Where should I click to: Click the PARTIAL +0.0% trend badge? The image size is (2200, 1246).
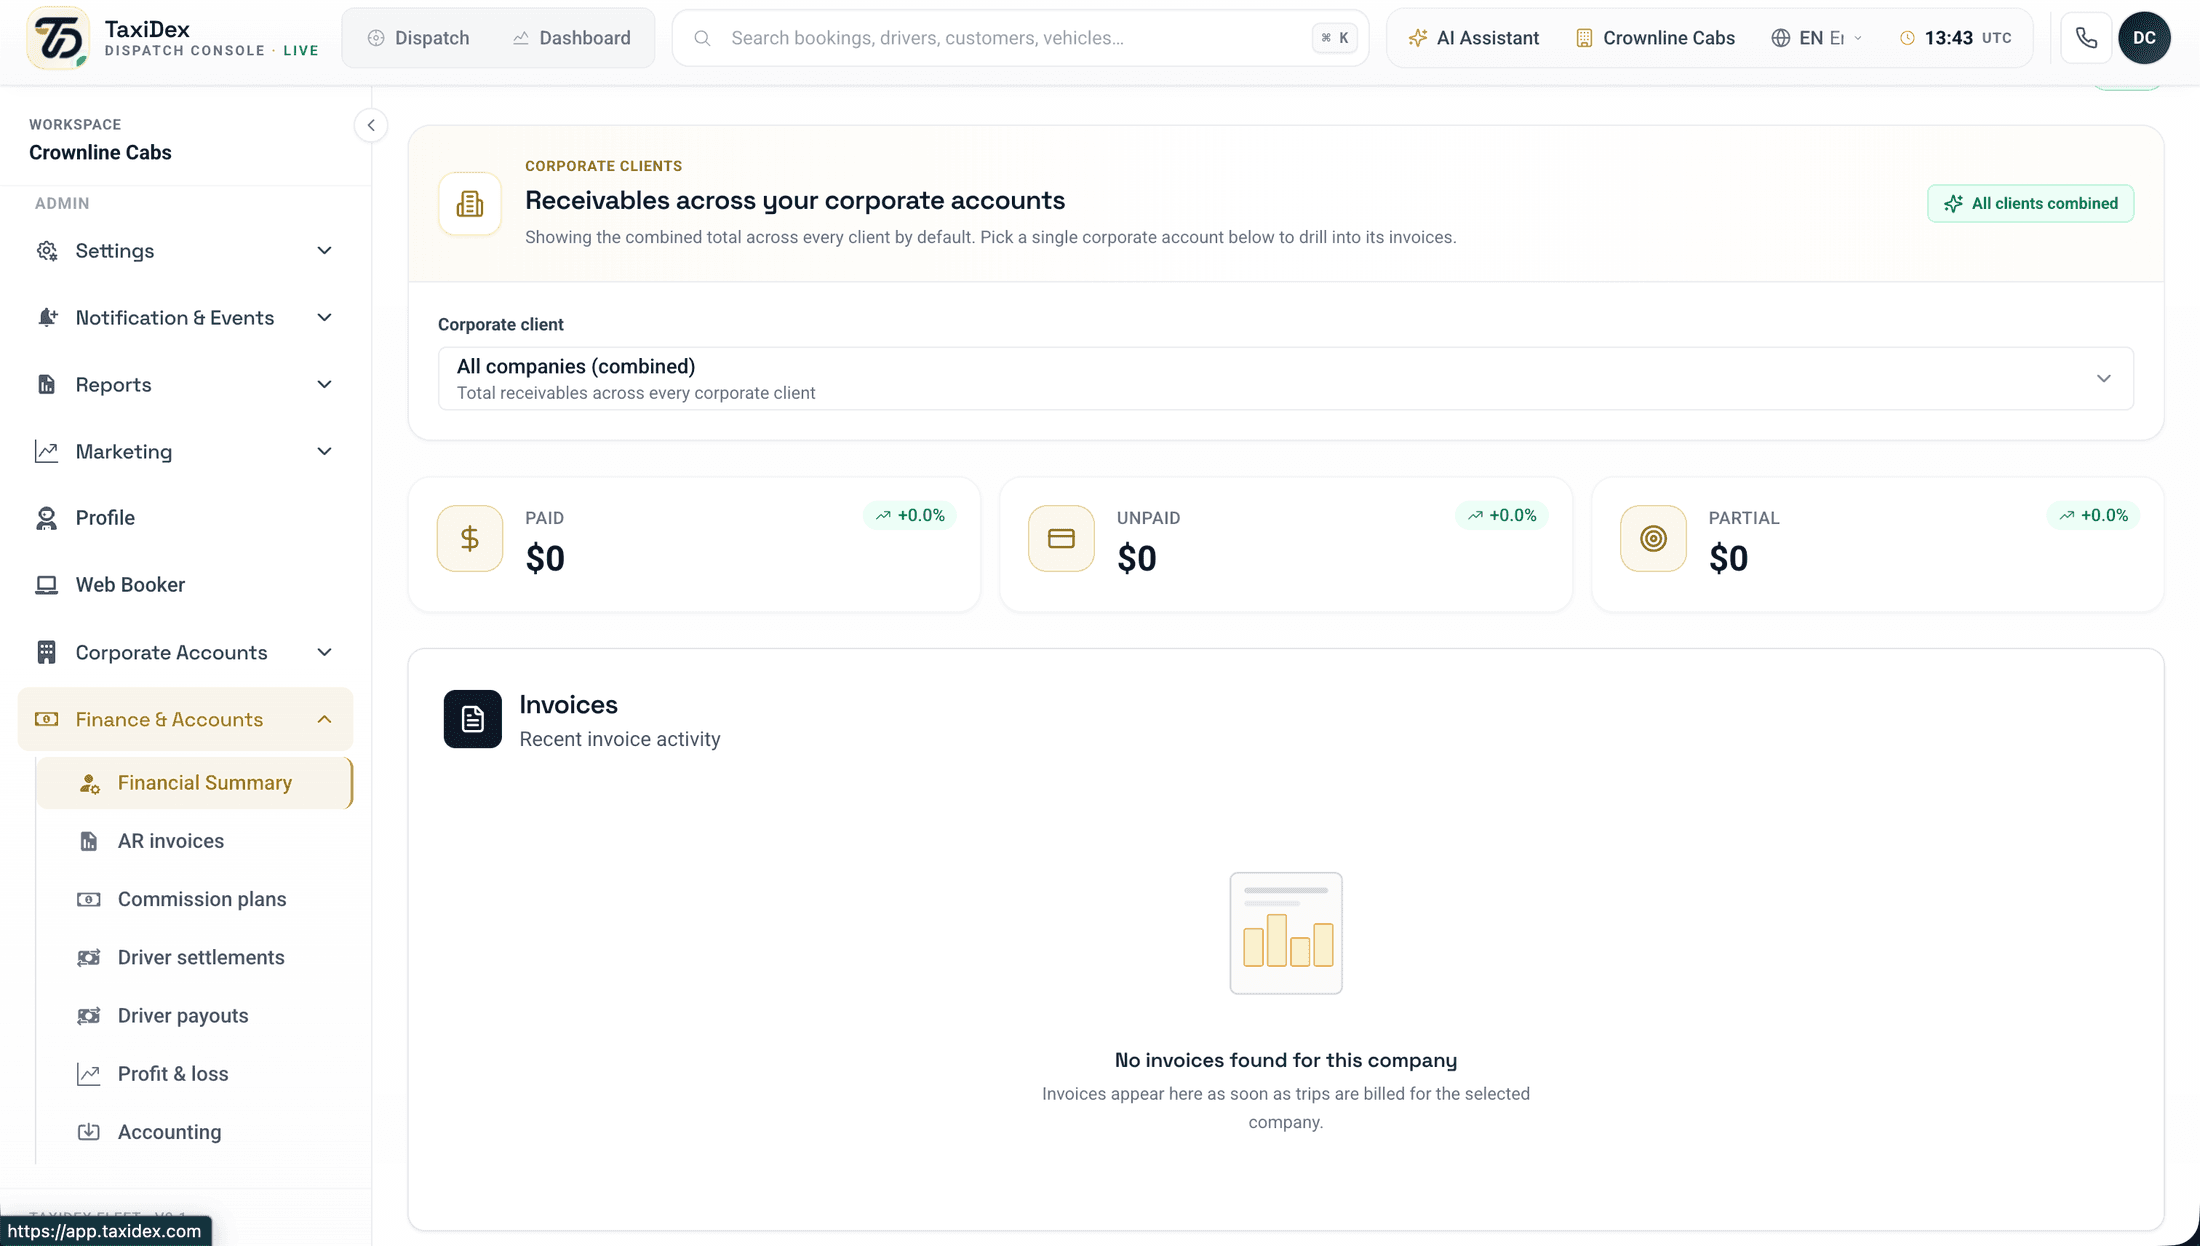pos(2094,516)
